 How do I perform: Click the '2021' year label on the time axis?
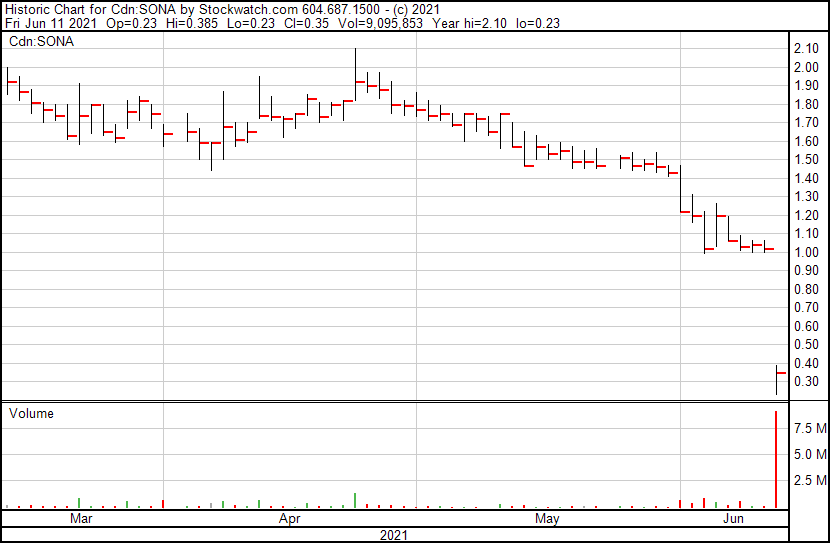[394, 536]
